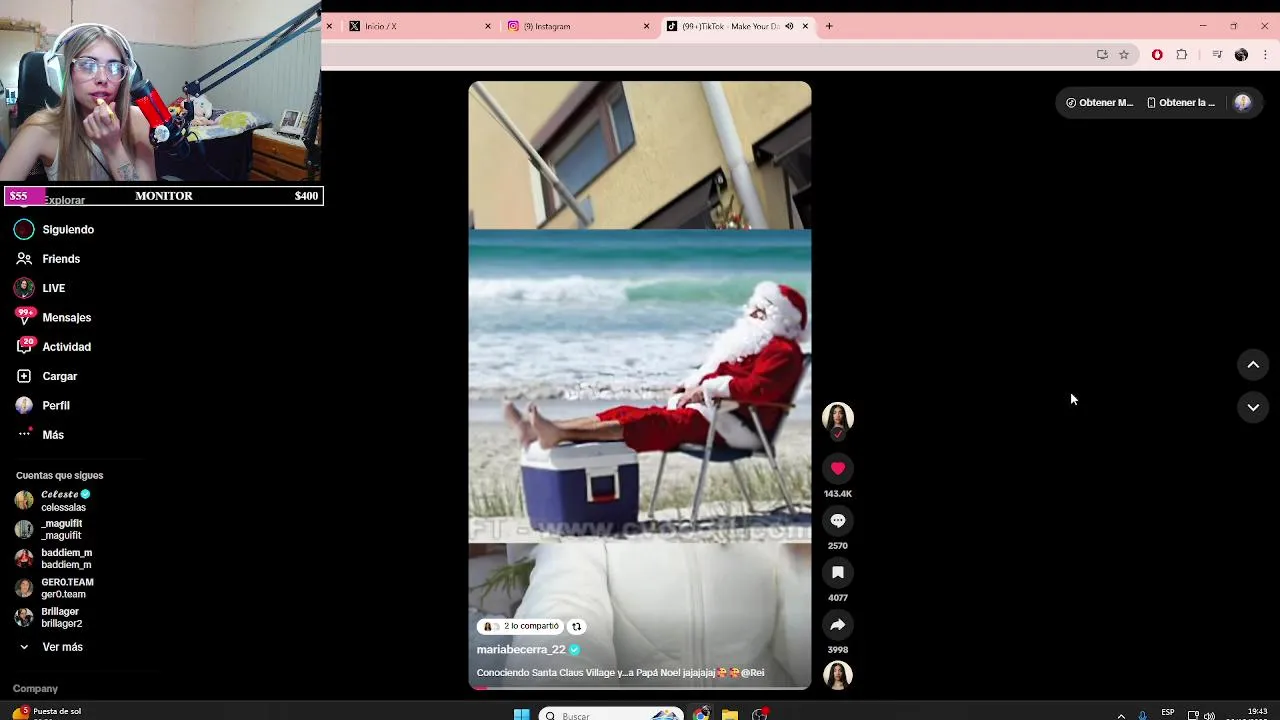Open the mariabecerra_22 profile link

(x=521, y=649)
